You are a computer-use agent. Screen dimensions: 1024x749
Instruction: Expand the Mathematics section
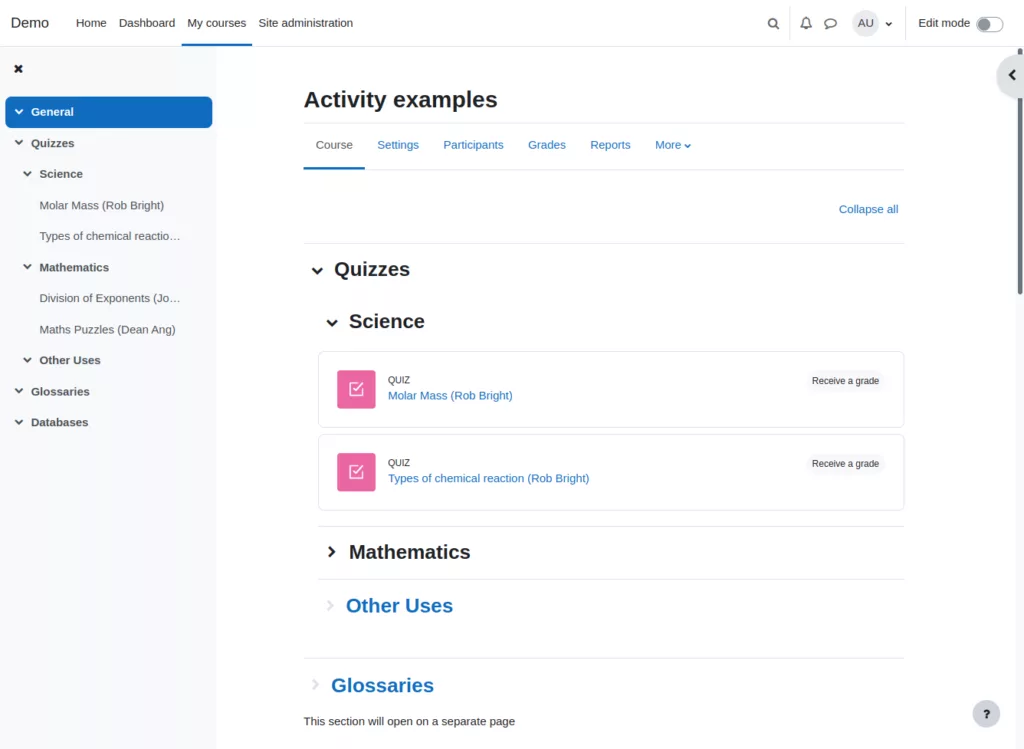pyautogui.click(x=332, y=552)
